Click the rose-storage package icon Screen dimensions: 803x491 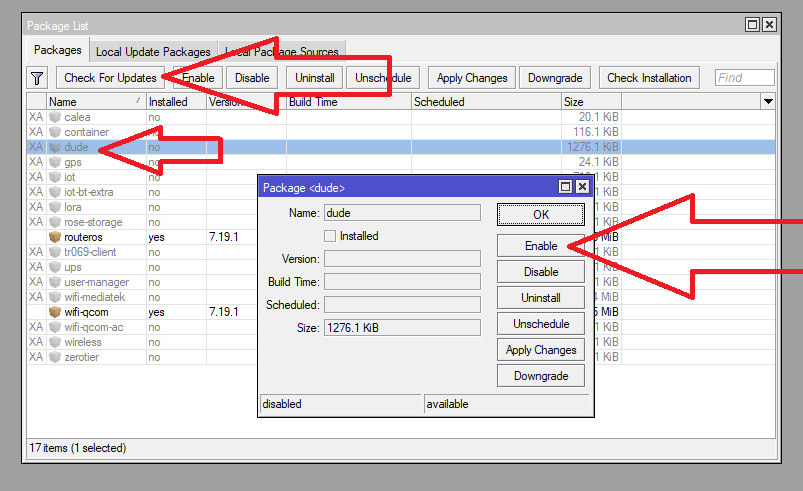pyautogui.click(x=55, y=222)
